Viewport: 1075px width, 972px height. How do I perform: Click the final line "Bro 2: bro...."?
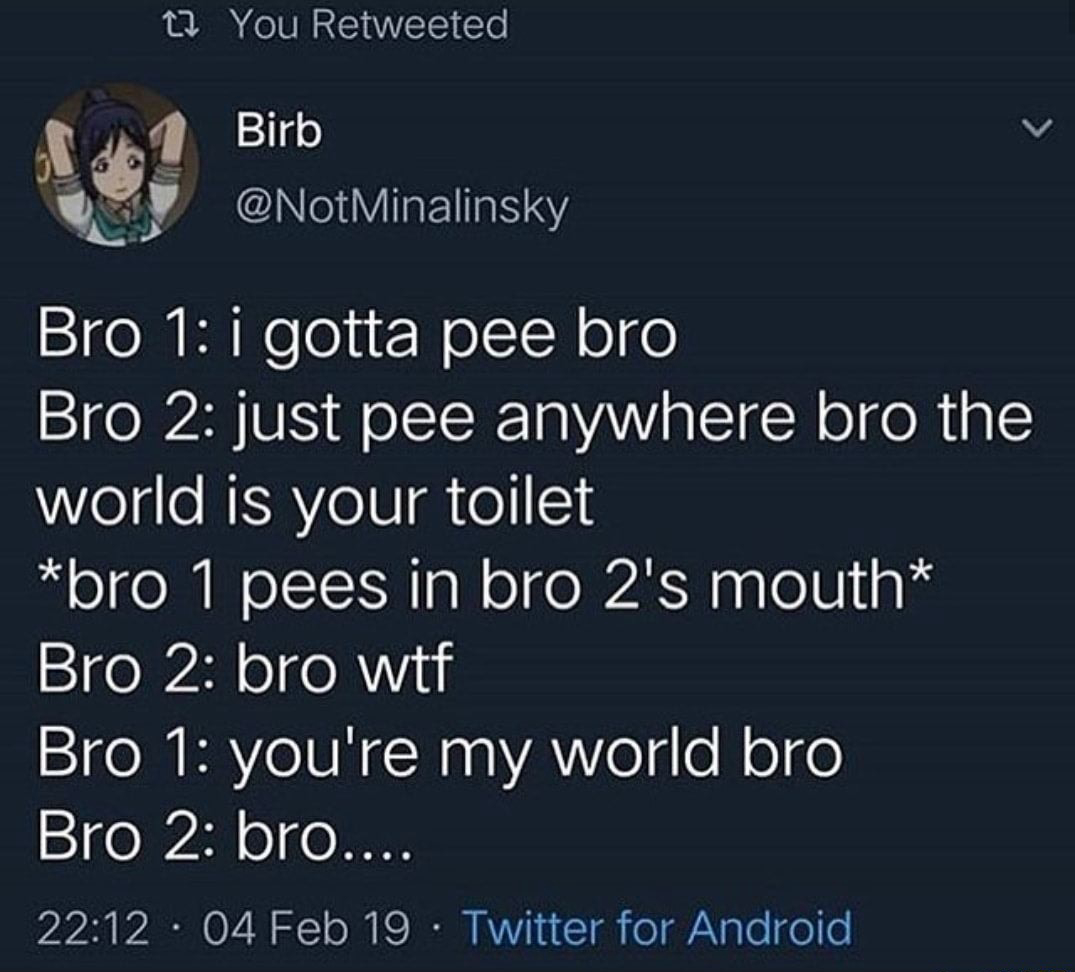[225, 838]
